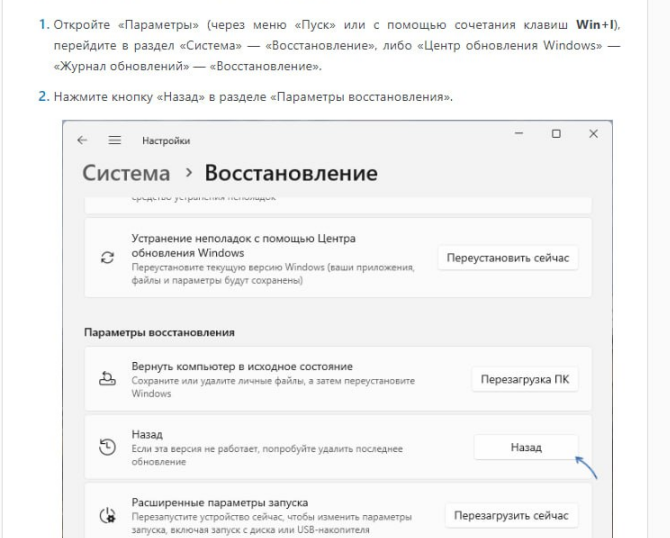Click the Параметры восстановления section heading
The width and height of the screenshot is (670, 538).
(159, 330)
